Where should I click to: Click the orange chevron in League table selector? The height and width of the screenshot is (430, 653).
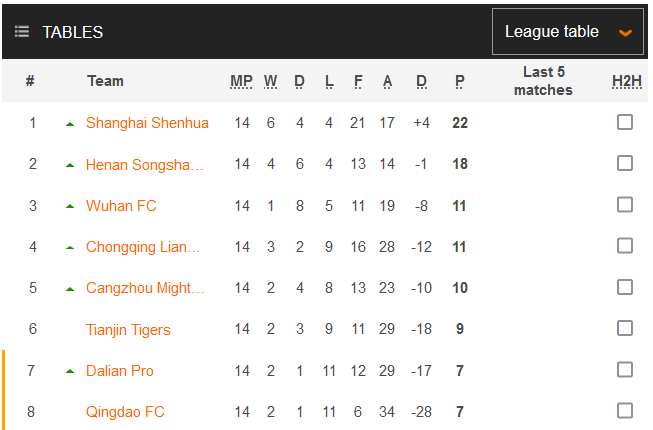(x=626, y=33)
